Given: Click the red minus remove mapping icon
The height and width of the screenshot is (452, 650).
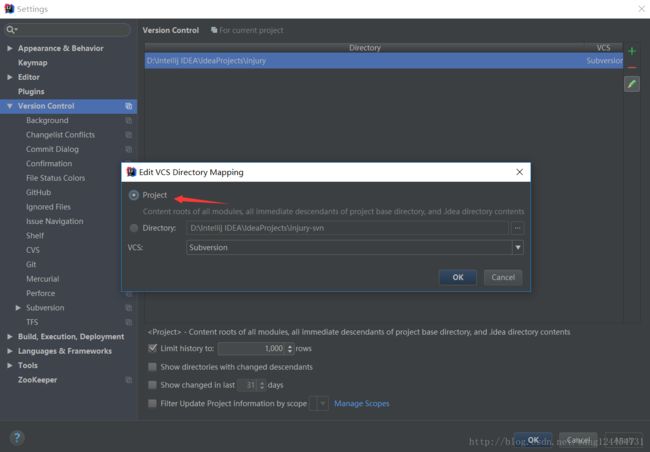Looking at the screenshot, I should pos(632,67).
